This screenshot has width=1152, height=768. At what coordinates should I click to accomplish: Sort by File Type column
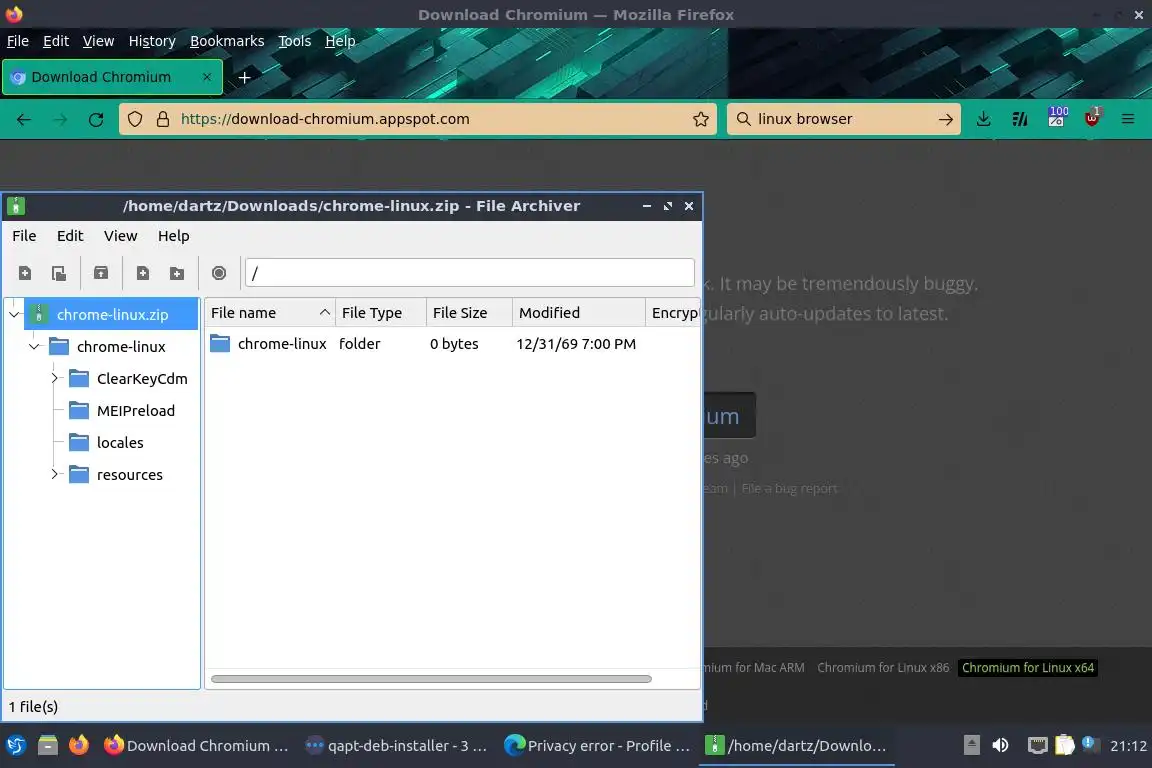[381, 313]
